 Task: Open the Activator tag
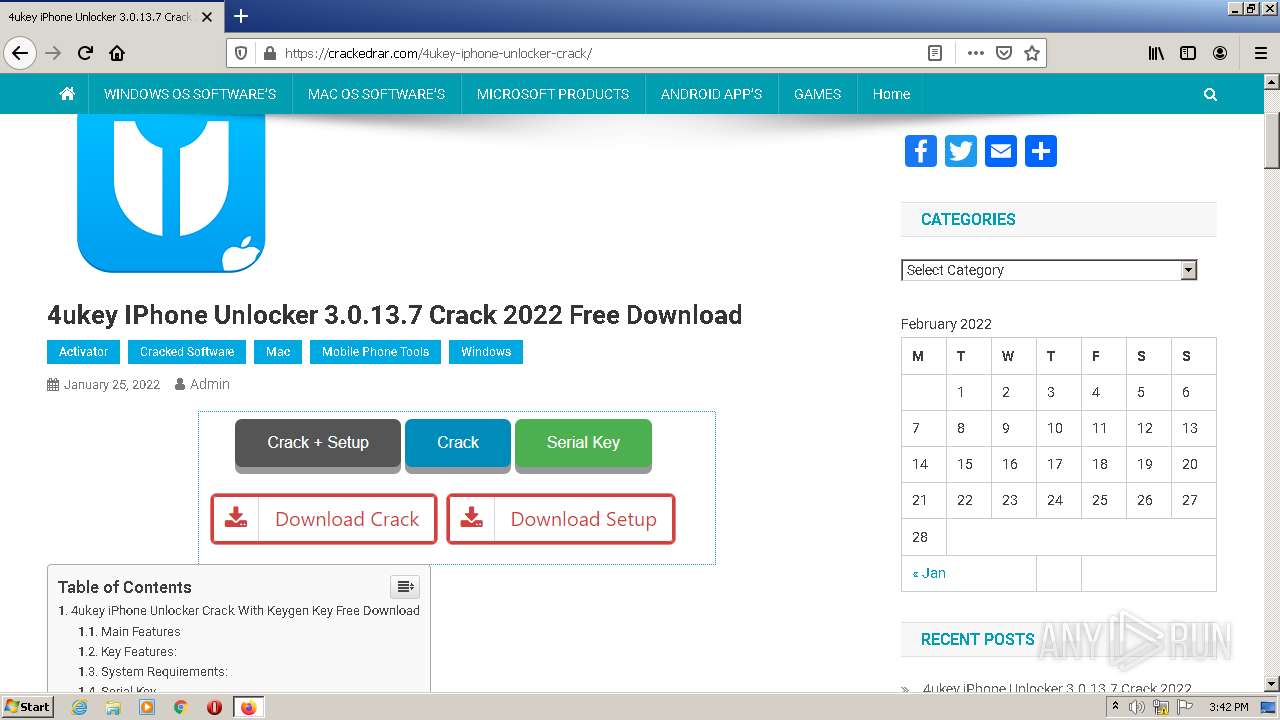83,352
